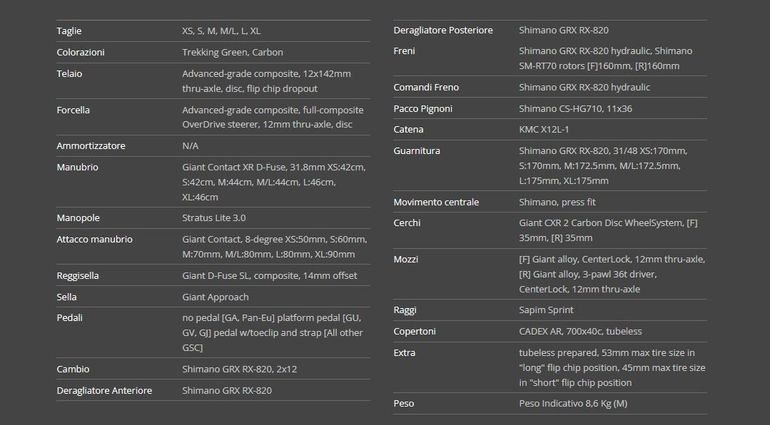
Task: Click the Taglie row label
Action: point(69,31)
